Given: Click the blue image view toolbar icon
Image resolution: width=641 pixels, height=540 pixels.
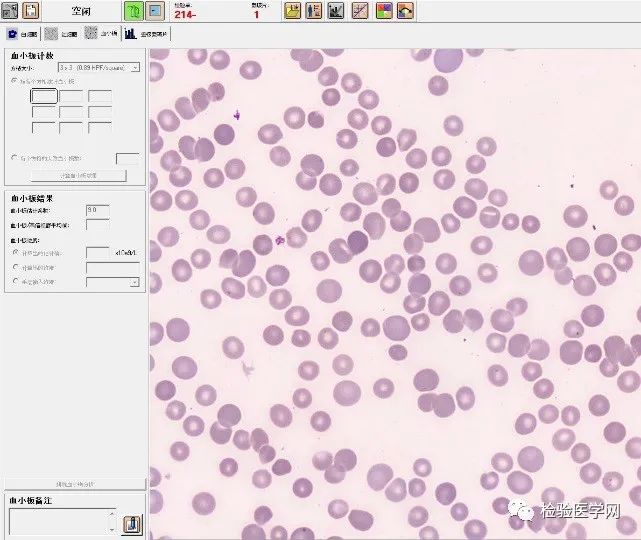Looking at the screenshot, I should point(155,11).
